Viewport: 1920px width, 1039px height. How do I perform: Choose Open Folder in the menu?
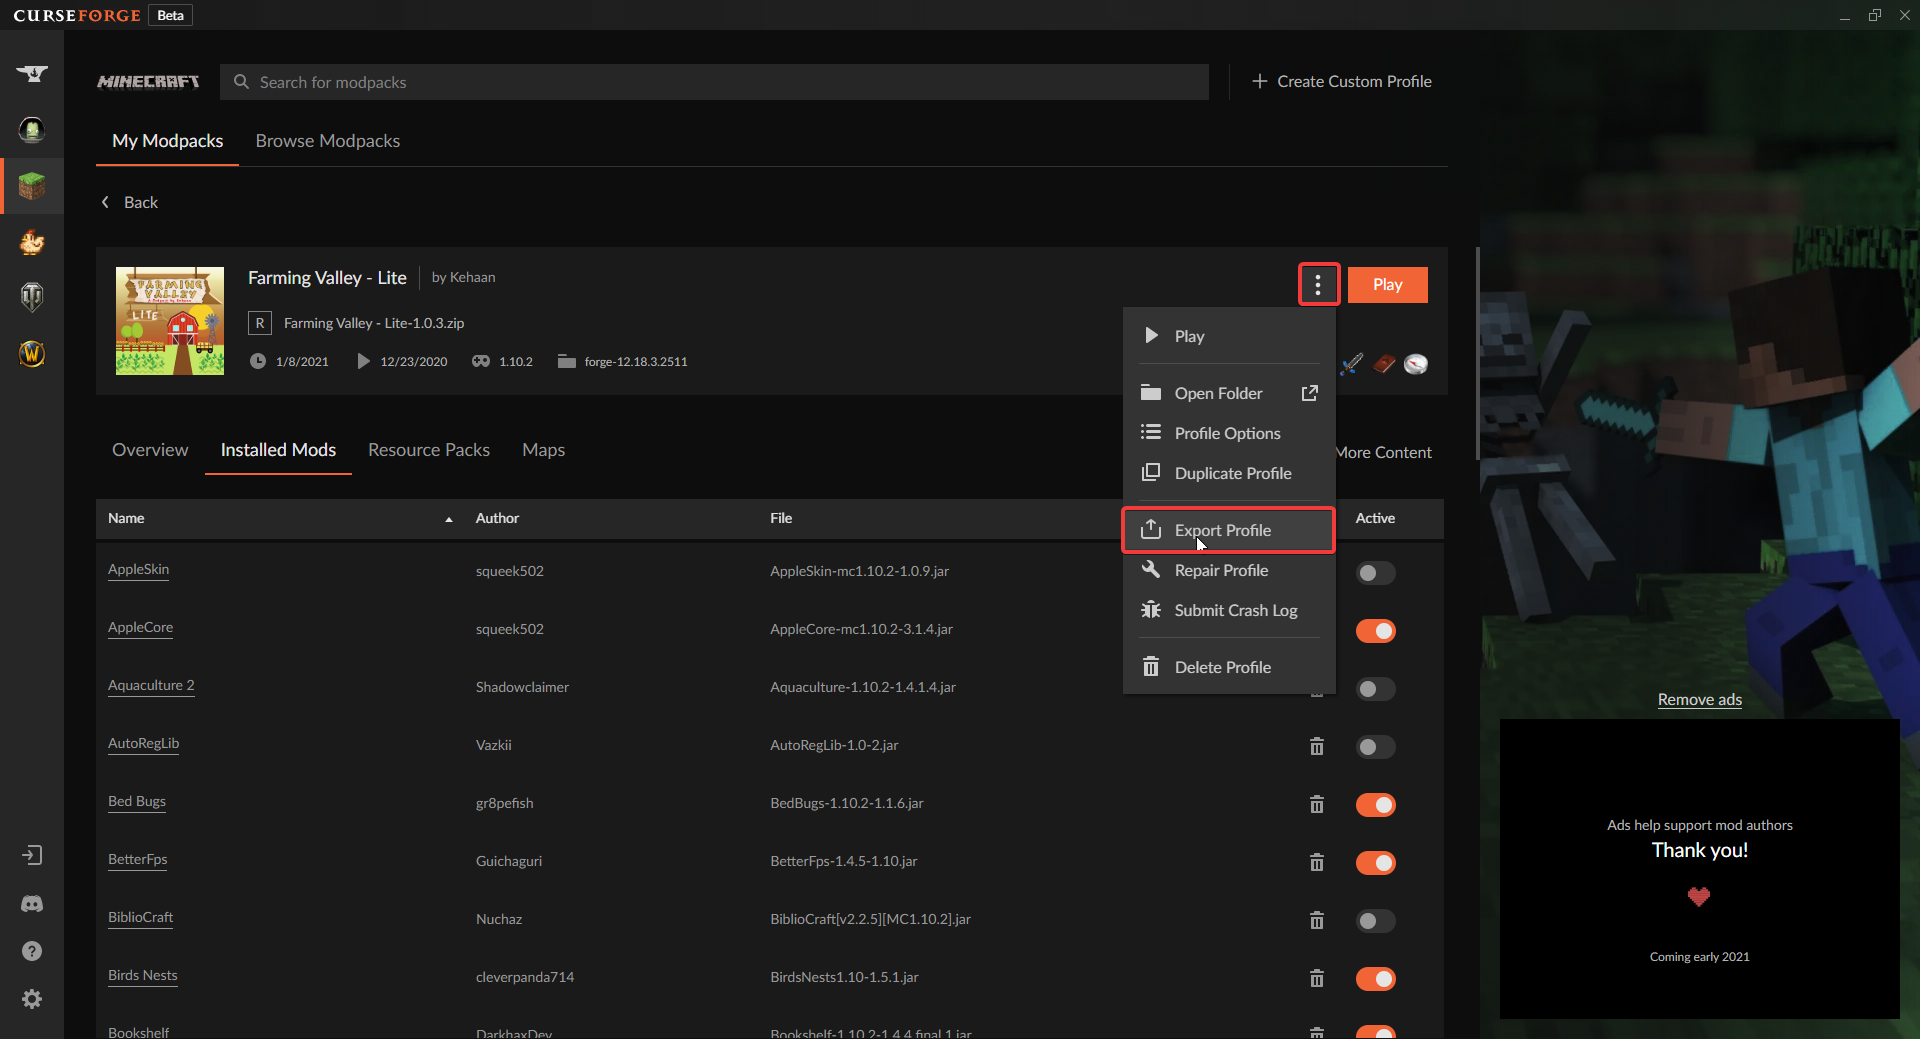click(x=1229, y=393)
